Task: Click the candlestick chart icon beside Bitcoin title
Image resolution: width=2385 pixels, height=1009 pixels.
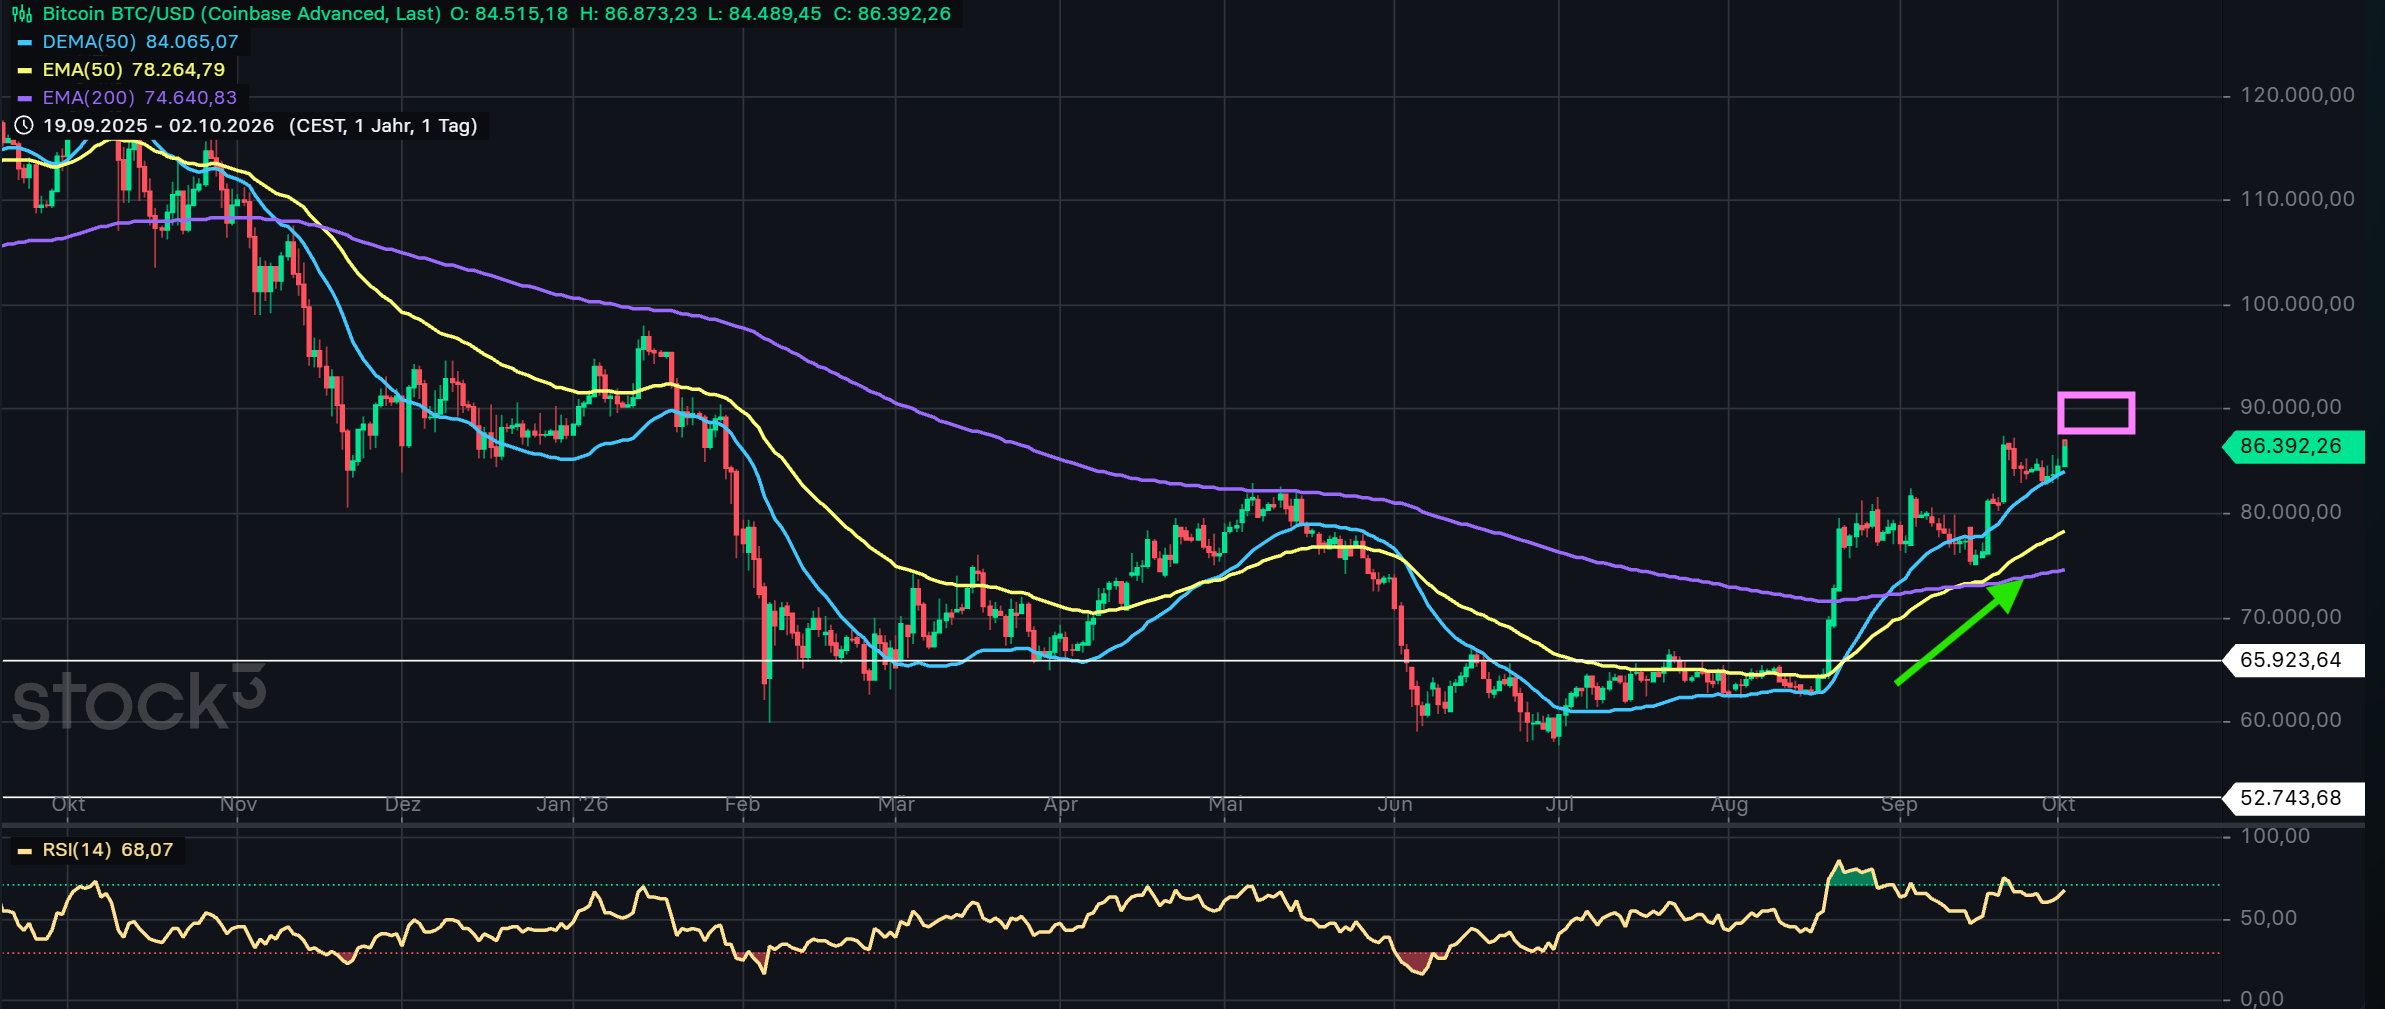Action: click(x=21, y=14)
